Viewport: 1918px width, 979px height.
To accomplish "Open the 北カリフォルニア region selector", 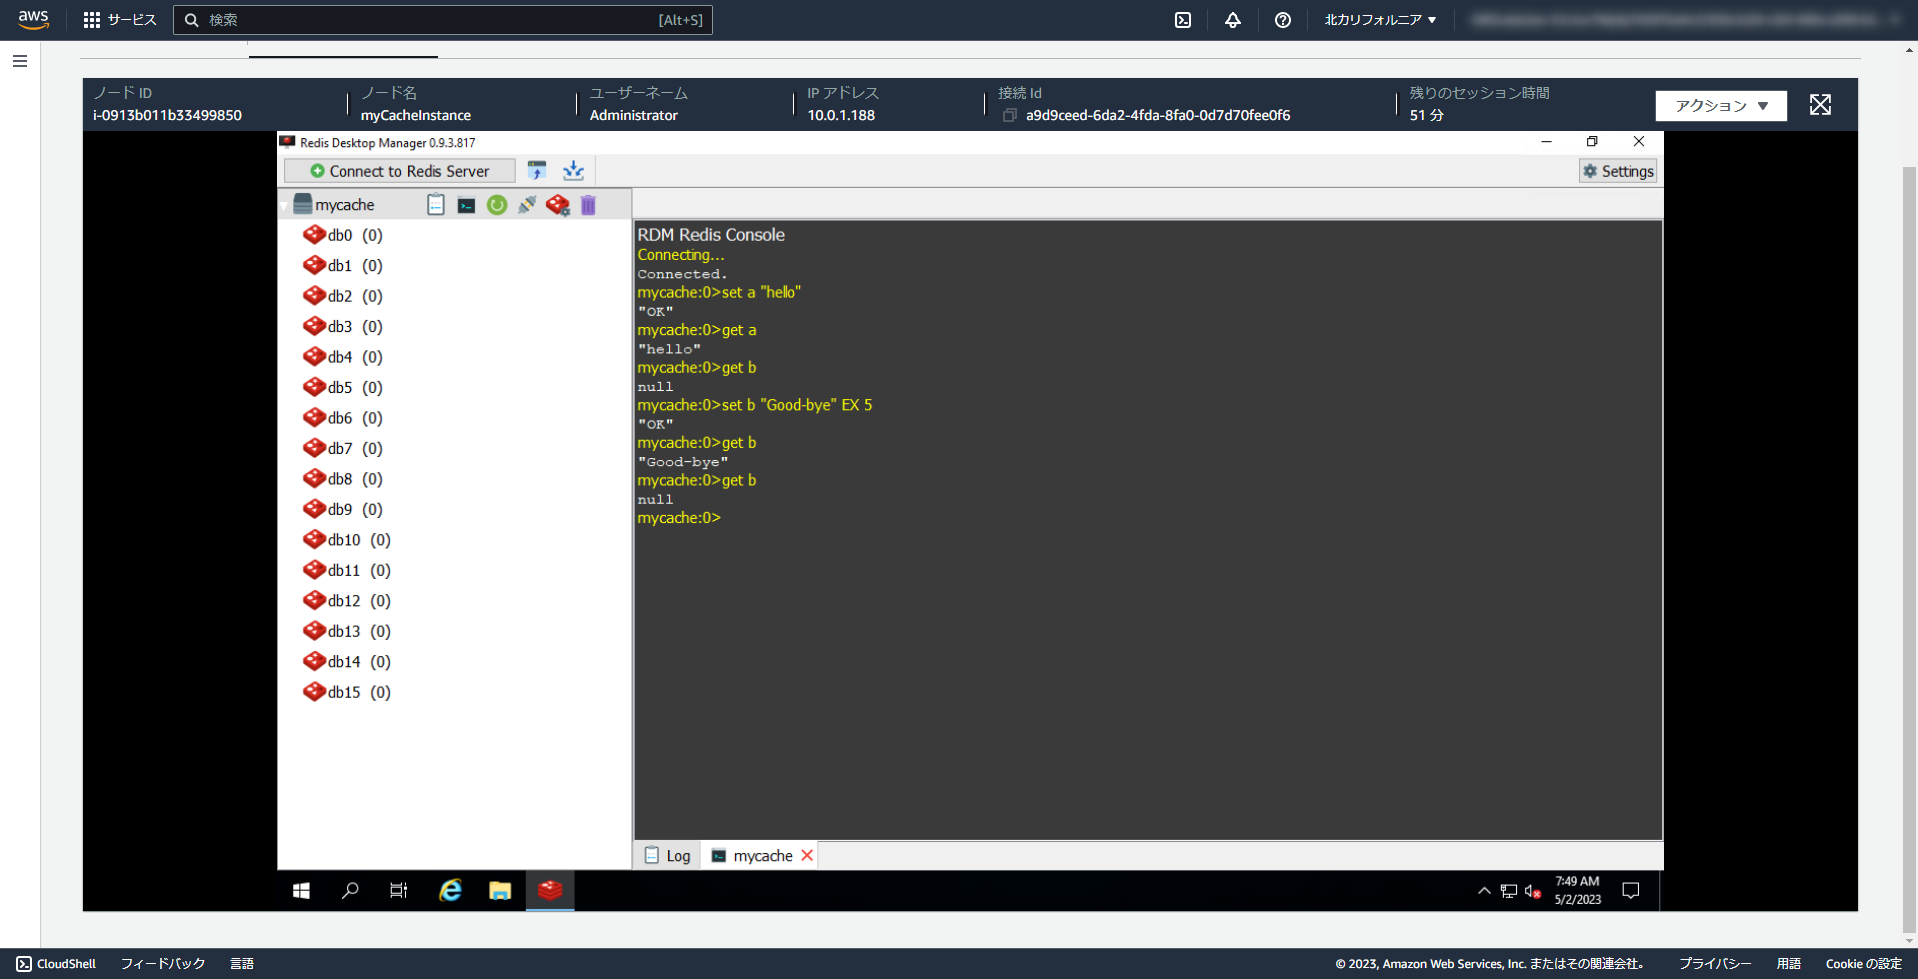I will coord(1380,19).
